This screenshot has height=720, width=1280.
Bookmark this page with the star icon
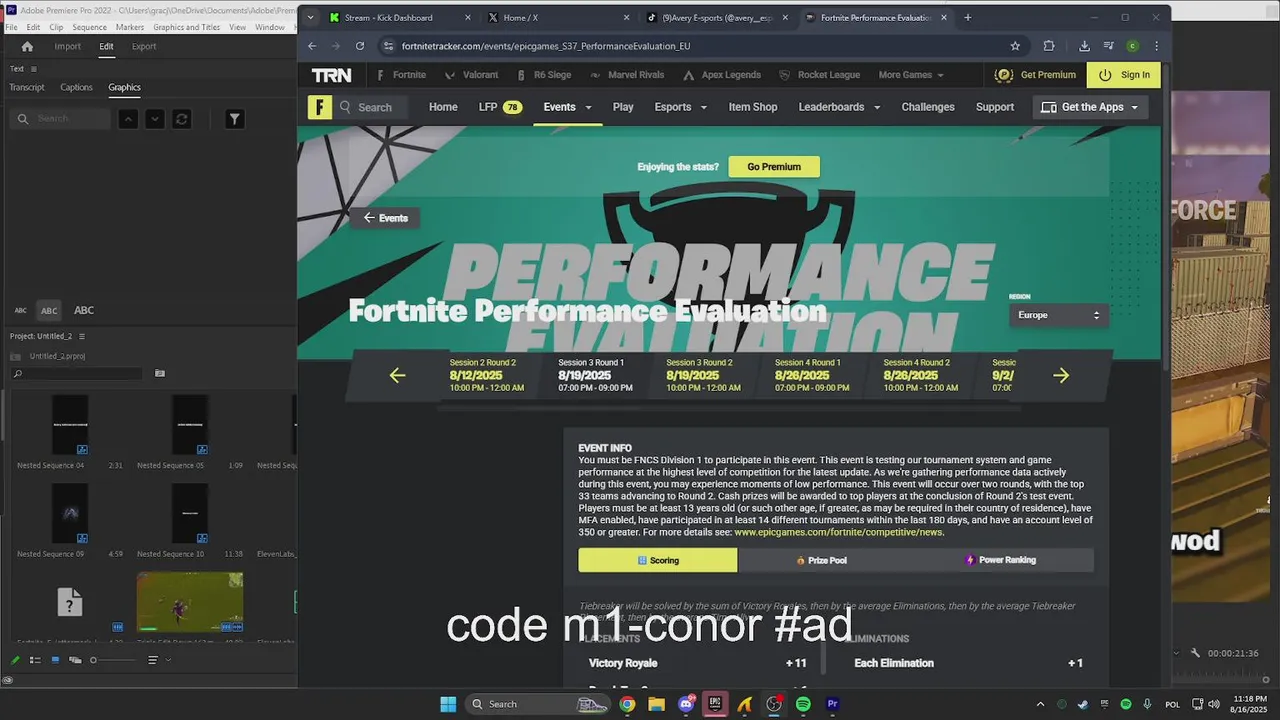coord(1015,46)
